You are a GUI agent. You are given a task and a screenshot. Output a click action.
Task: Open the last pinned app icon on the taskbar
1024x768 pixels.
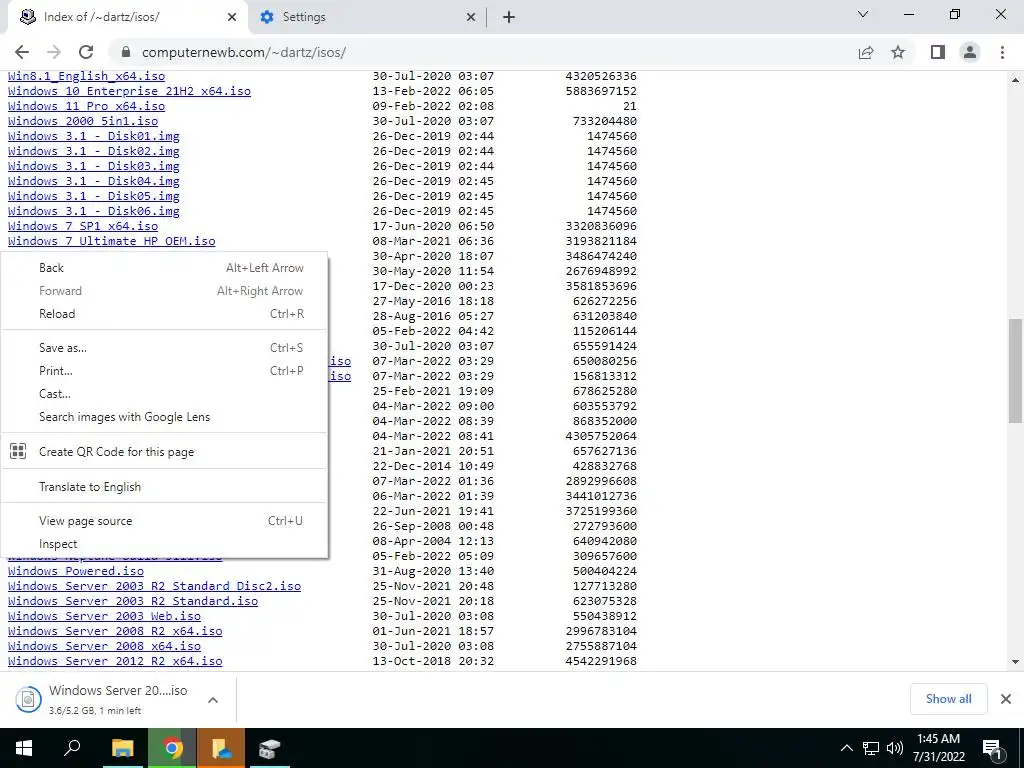(269, 748)
